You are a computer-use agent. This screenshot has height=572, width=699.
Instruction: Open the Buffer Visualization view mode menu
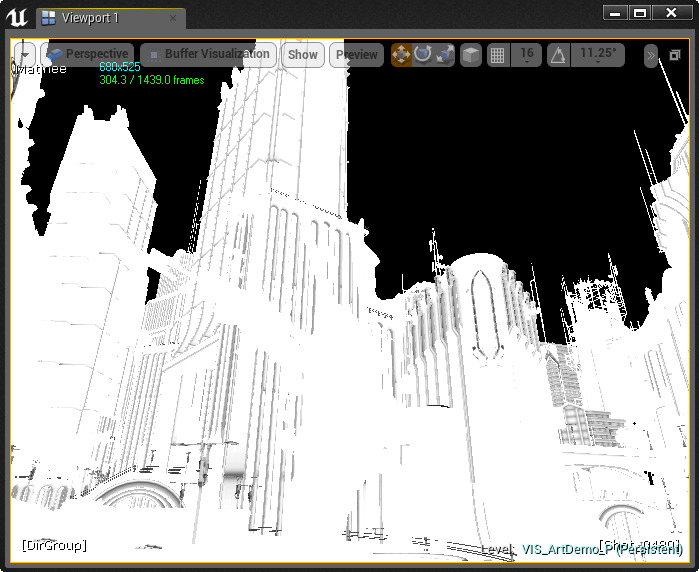[207, 55]
